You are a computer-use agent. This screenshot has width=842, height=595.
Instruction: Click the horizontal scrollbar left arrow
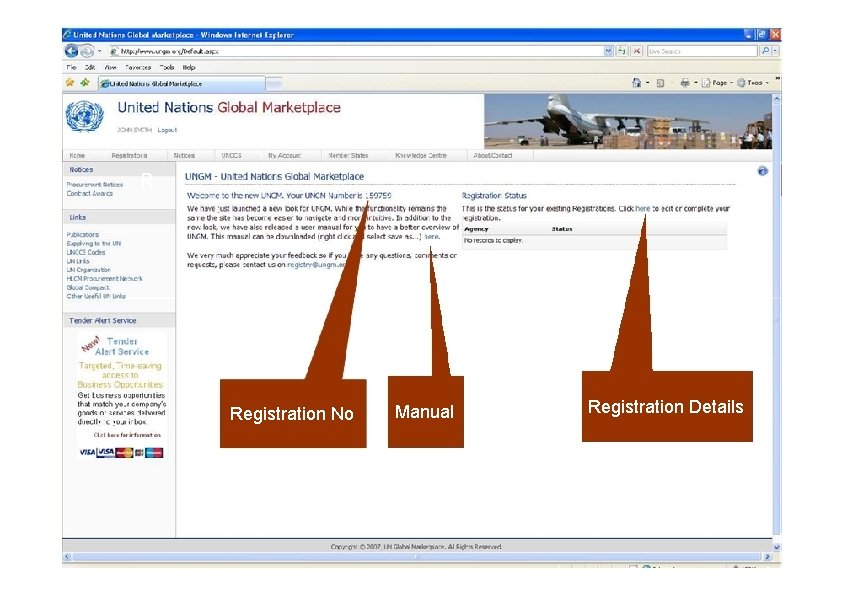67,557
